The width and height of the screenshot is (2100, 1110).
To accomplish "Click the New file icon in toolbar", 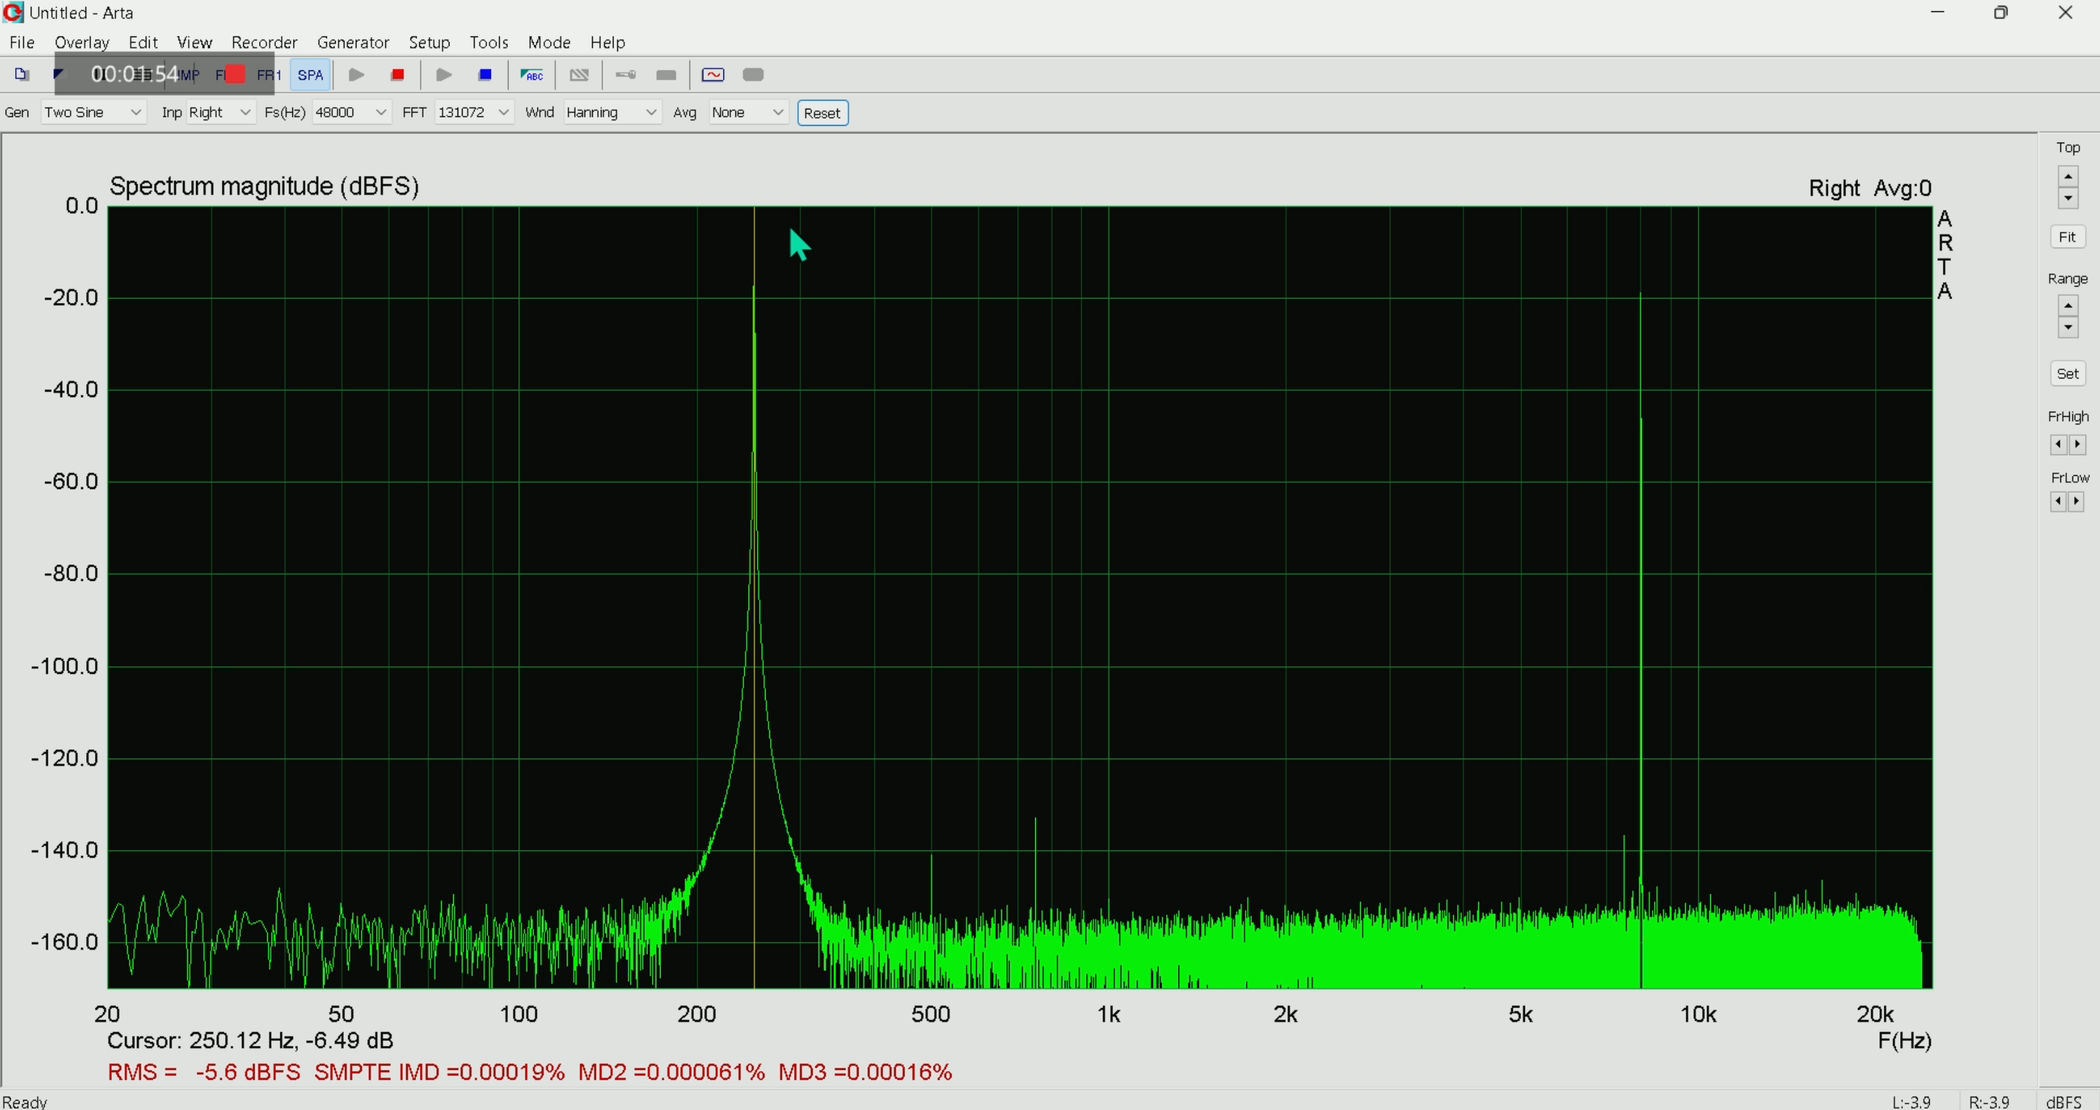I will click(21, 75).
